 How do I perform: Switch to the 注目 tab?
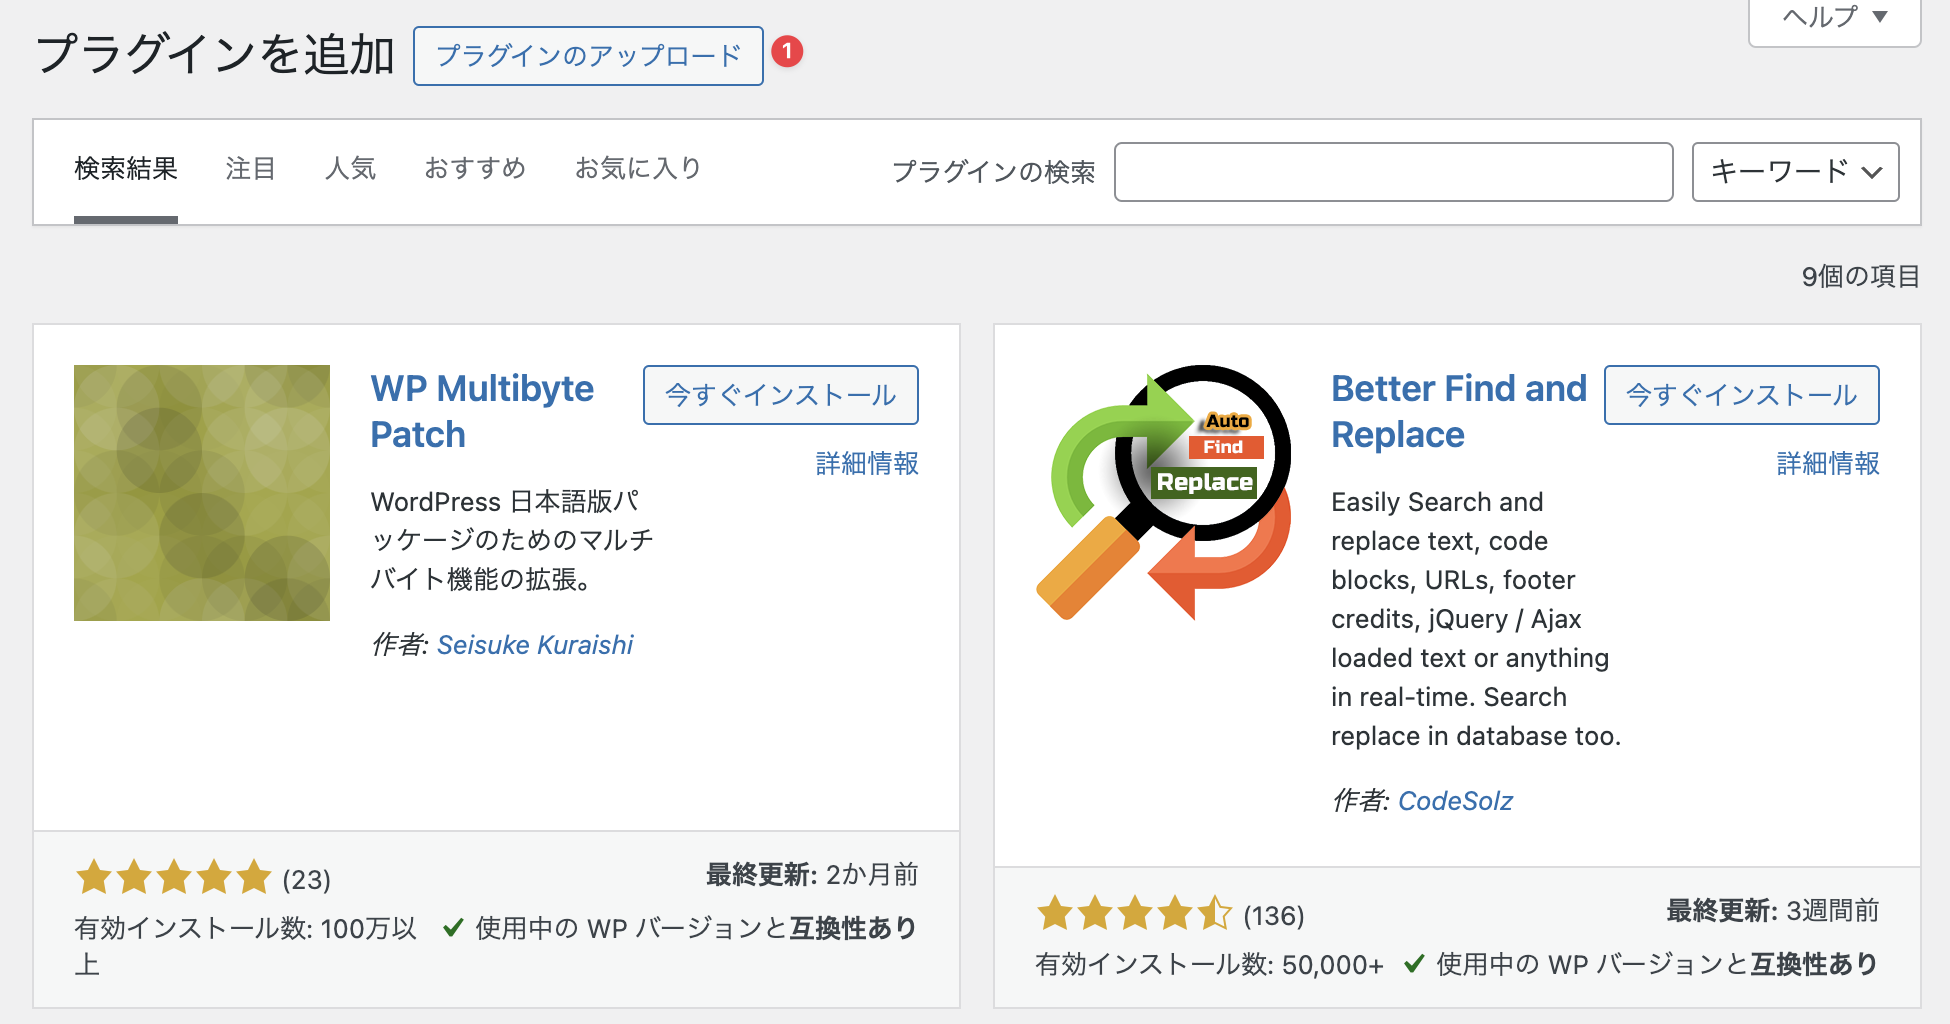click(x=250, y=169)
